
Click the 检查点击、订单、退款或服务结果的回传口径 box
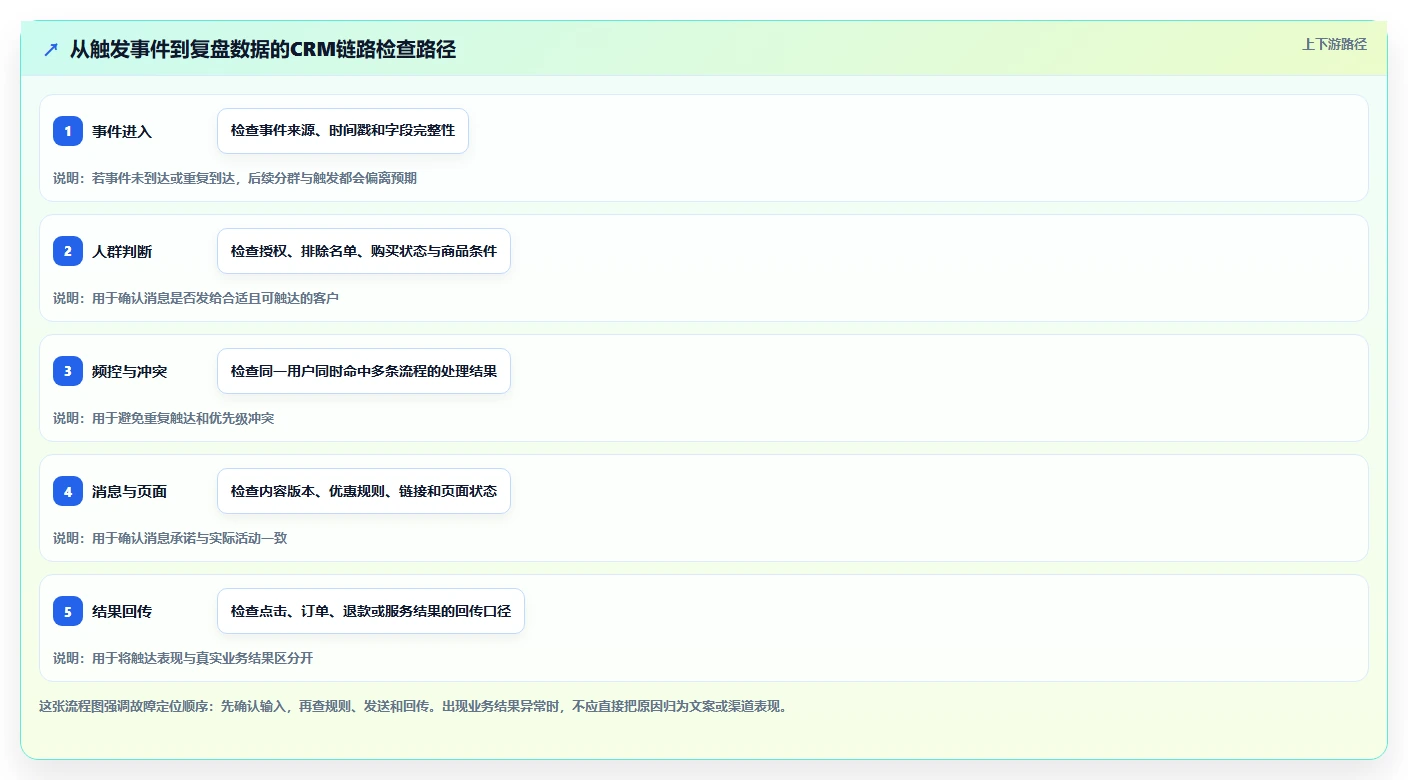point(371,611)
